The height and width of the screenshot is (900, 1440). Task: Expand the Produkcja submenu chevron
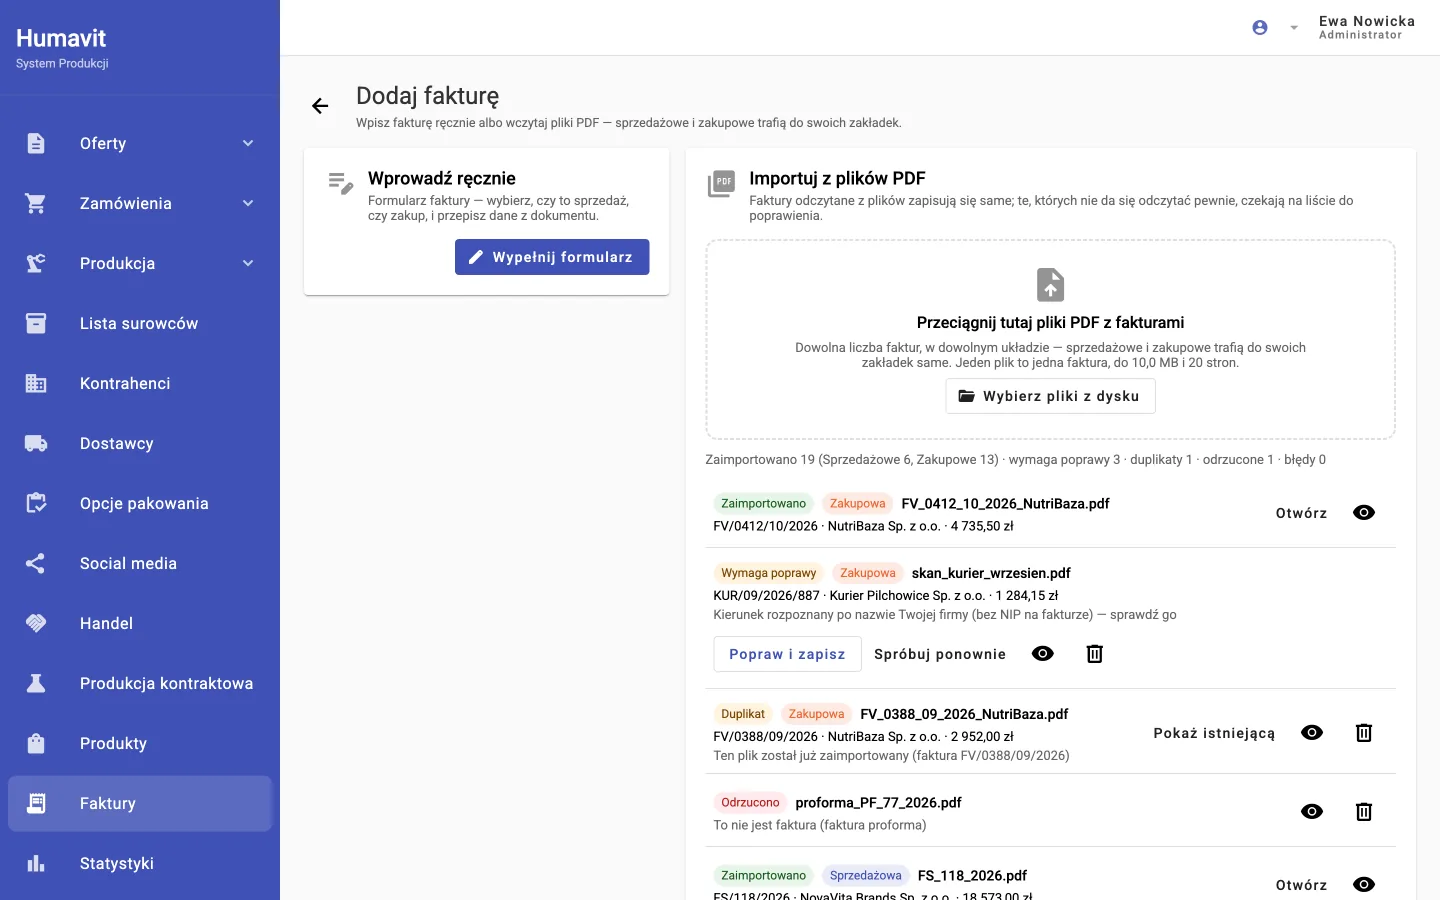click(x=248, y=263)
